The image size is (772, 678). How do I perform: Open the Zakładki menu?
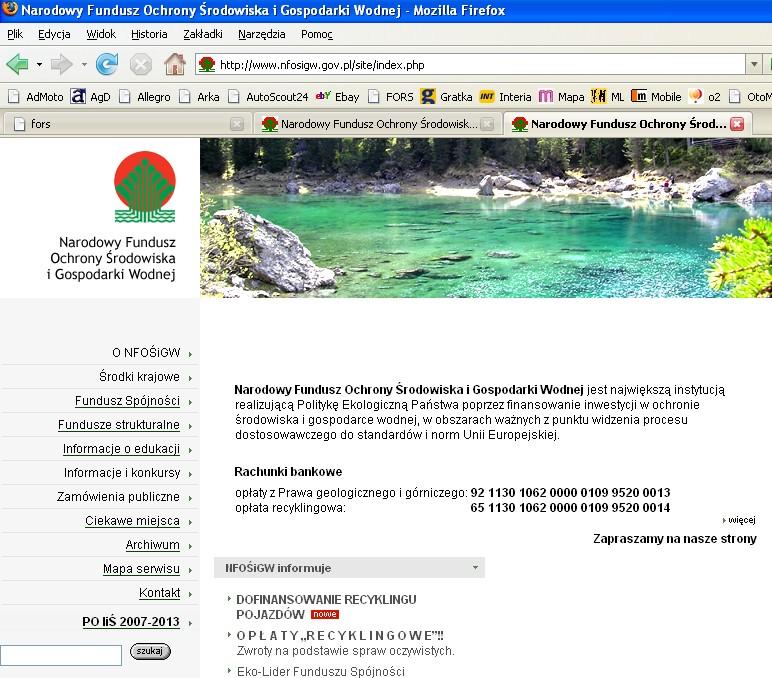(203, 34)
